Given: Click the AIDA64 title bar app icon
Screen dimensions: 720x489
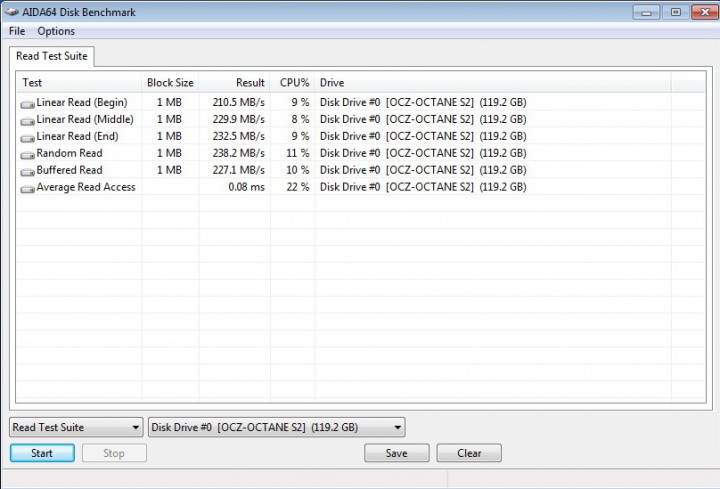Looking at the screenshot, I should (x=11, y=11).
